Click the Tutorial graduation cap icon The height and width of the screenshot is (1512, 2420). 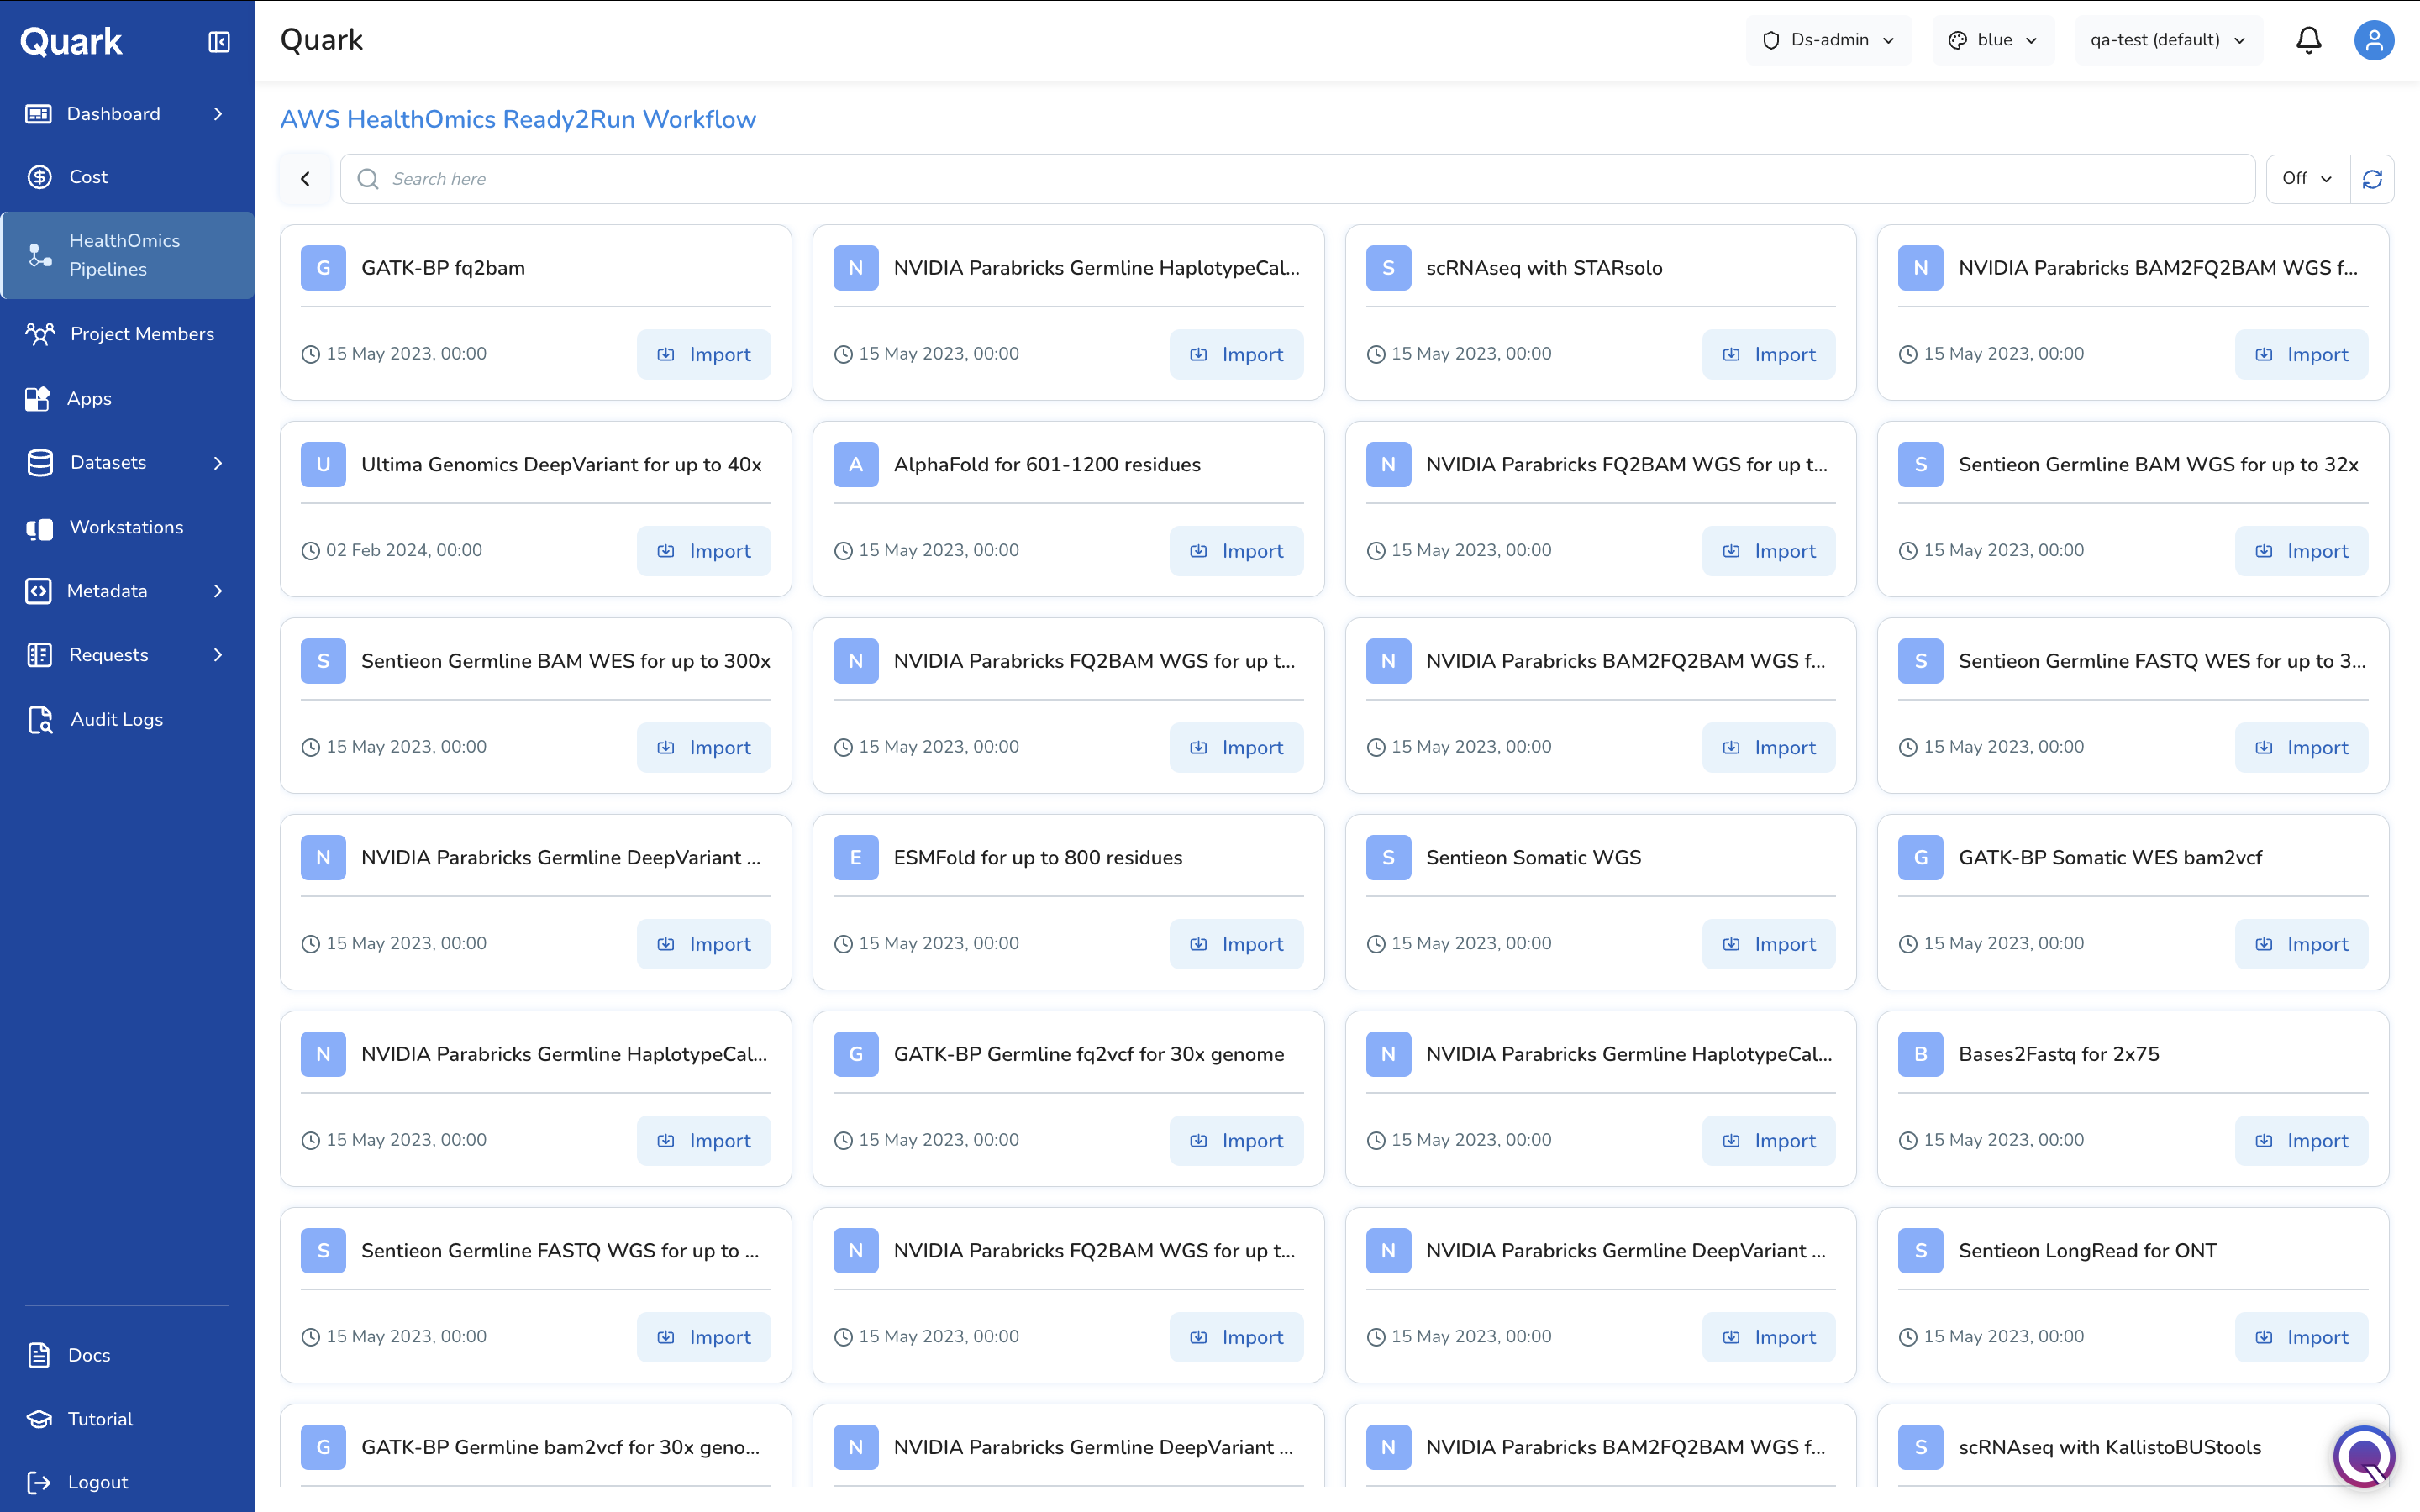[x=39, y=1419]
